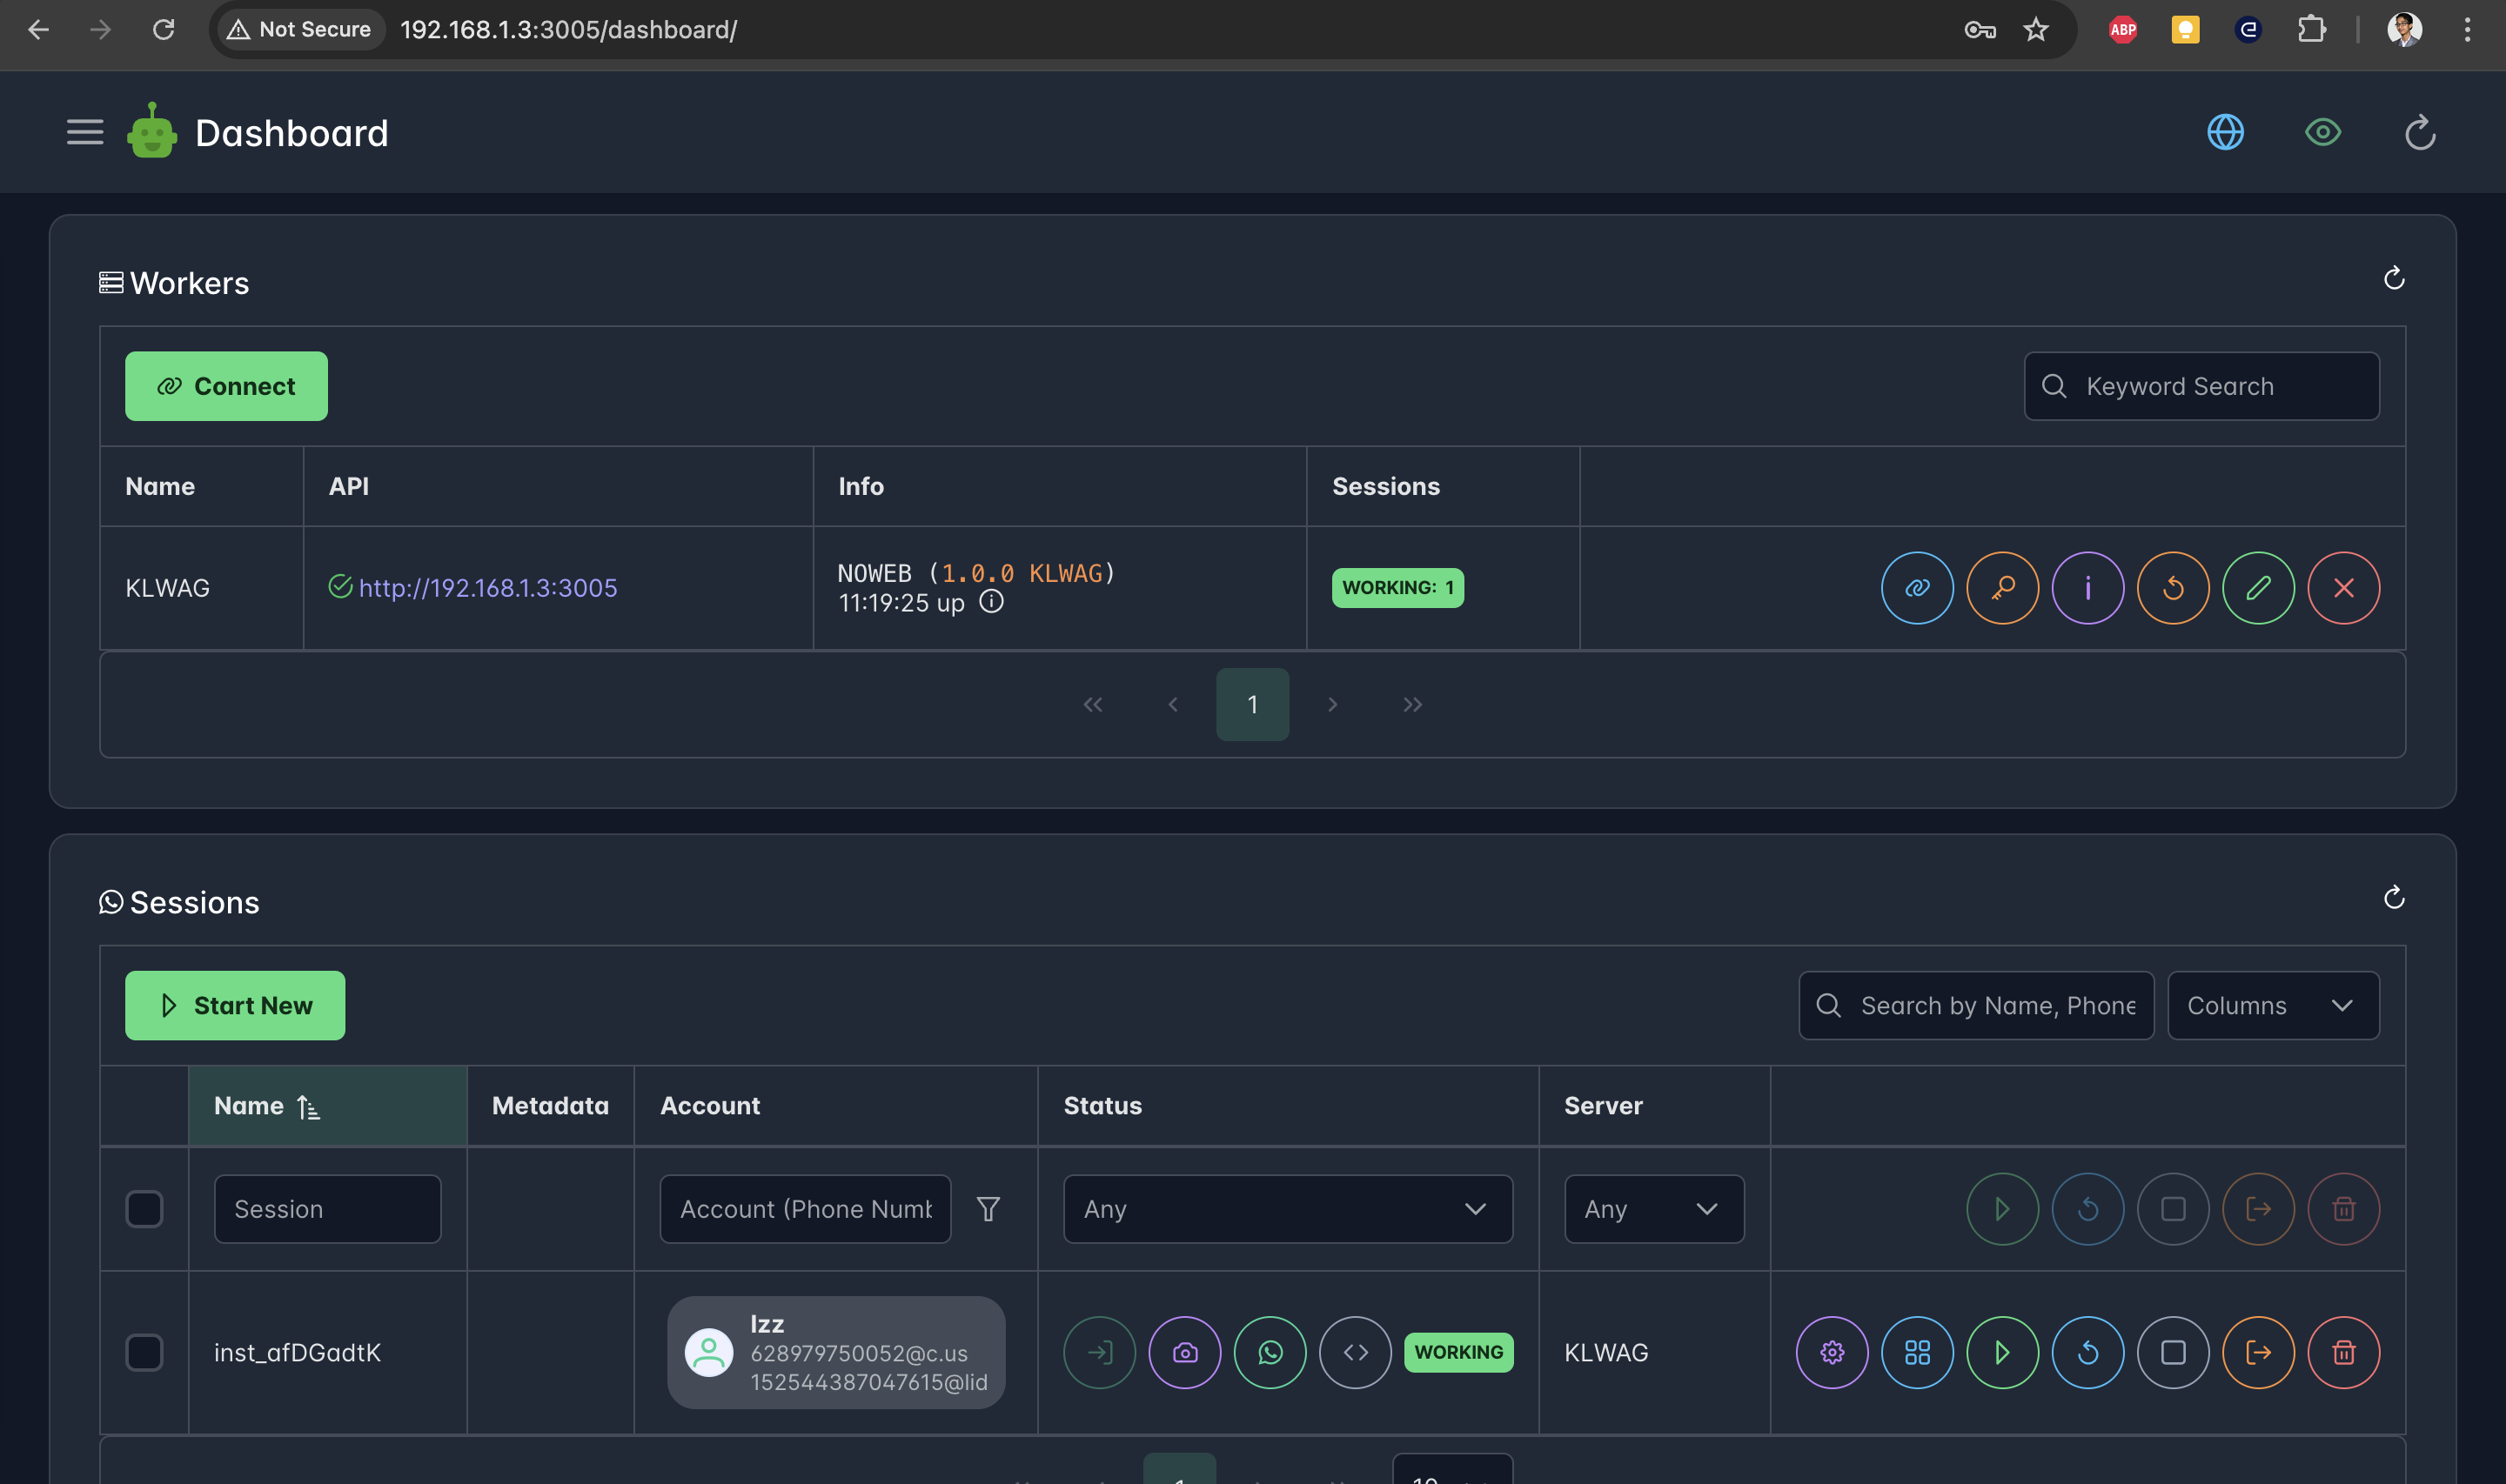Expand the Status filter Any dropdown

click(x=1287, y=1209)
